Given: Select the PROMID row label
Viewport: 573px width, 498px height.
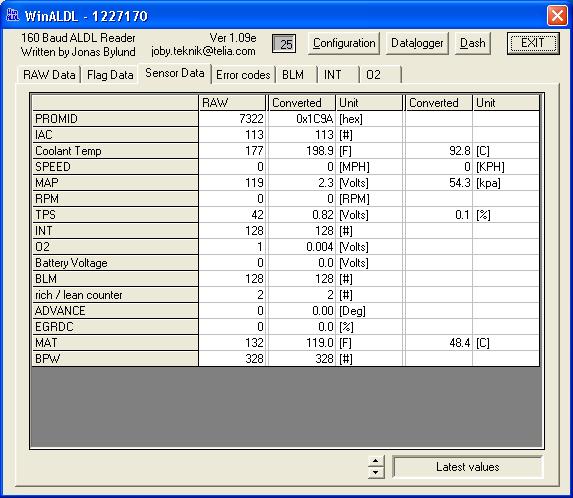Looking at the screenshot, I should point(115,119).
